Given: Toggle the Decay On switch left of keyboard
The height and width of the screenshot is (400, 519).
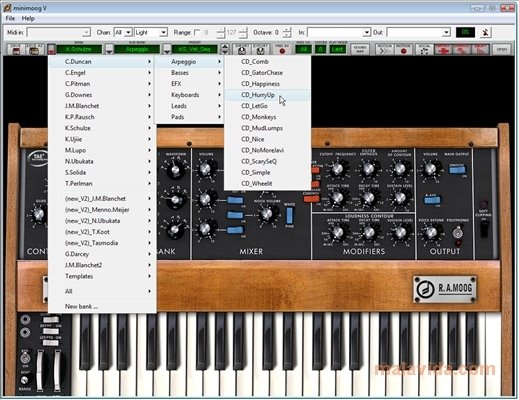Looking at the screenshot, I should coord(51,331).
